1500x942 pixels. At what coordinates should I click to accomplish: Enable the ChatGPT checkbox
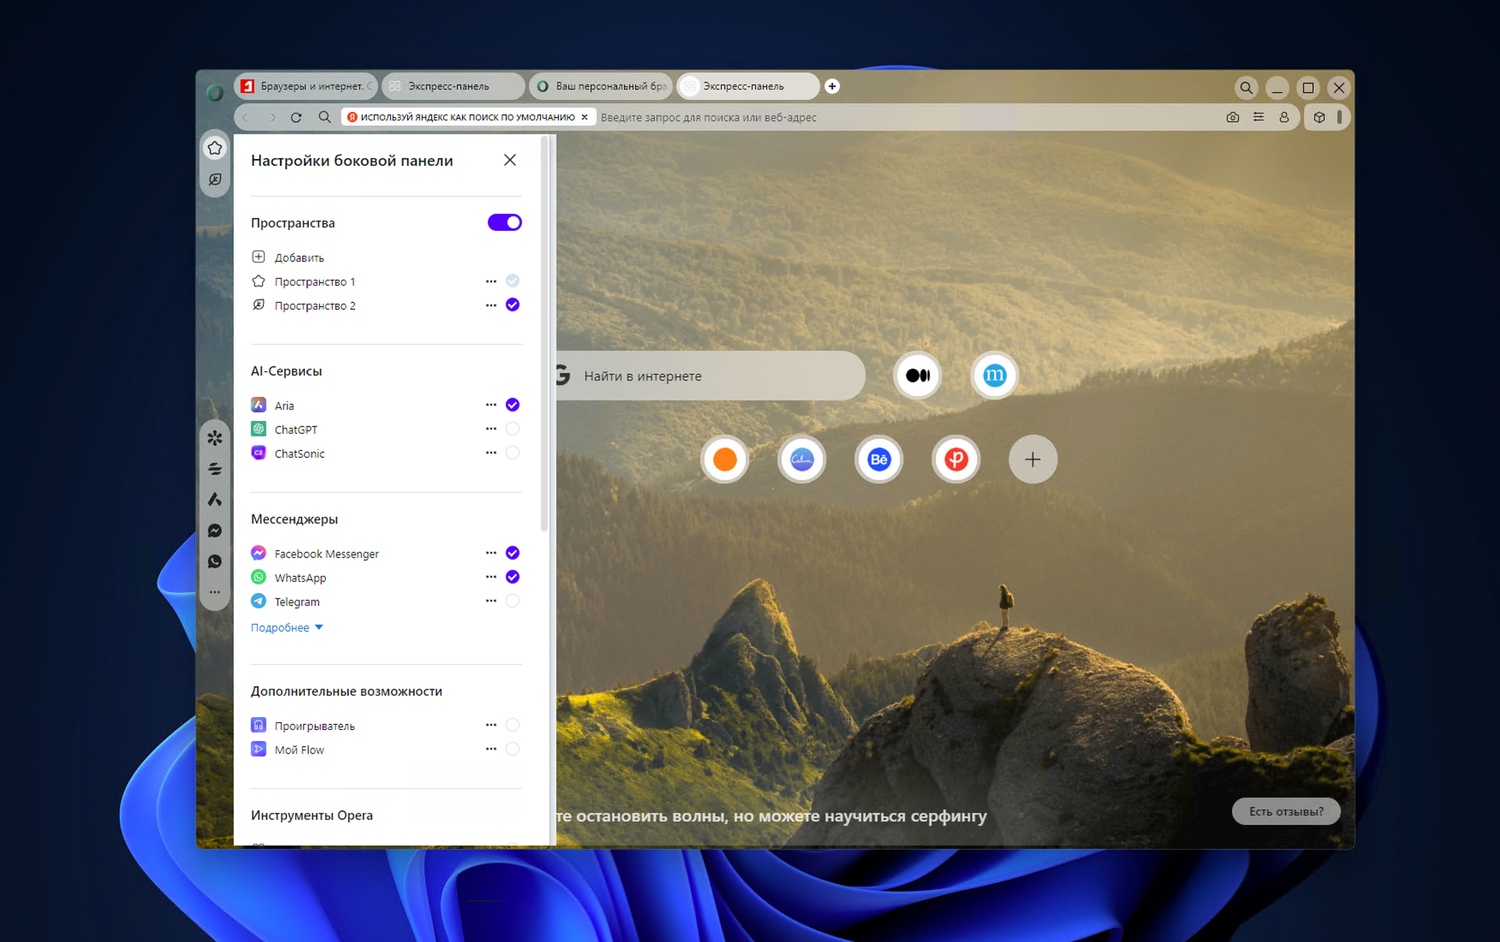512,429
